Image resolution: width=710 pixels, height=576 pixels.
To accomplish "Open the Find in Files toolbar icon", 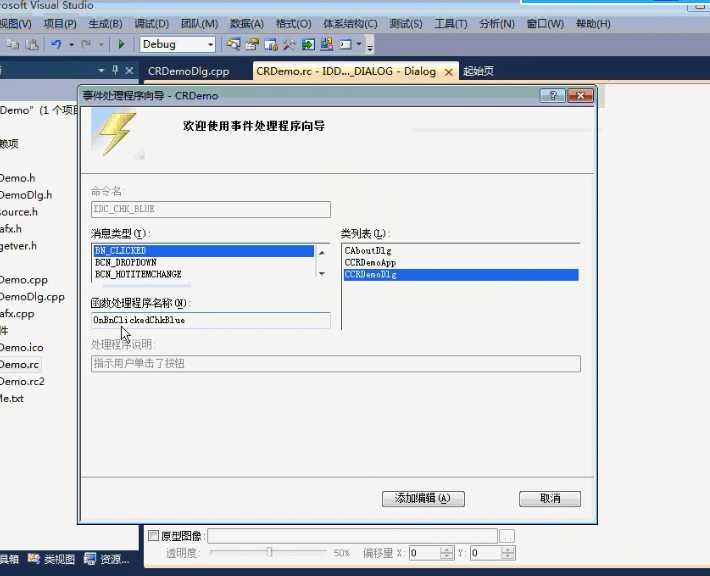I will (233, 44).
